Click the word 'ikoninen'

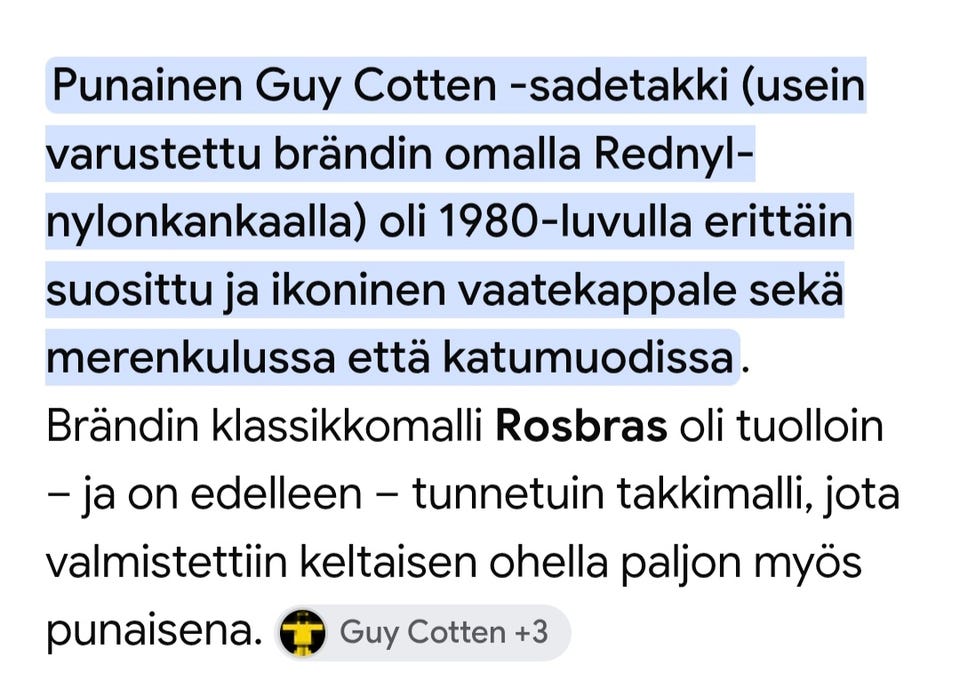click(358, 290)
